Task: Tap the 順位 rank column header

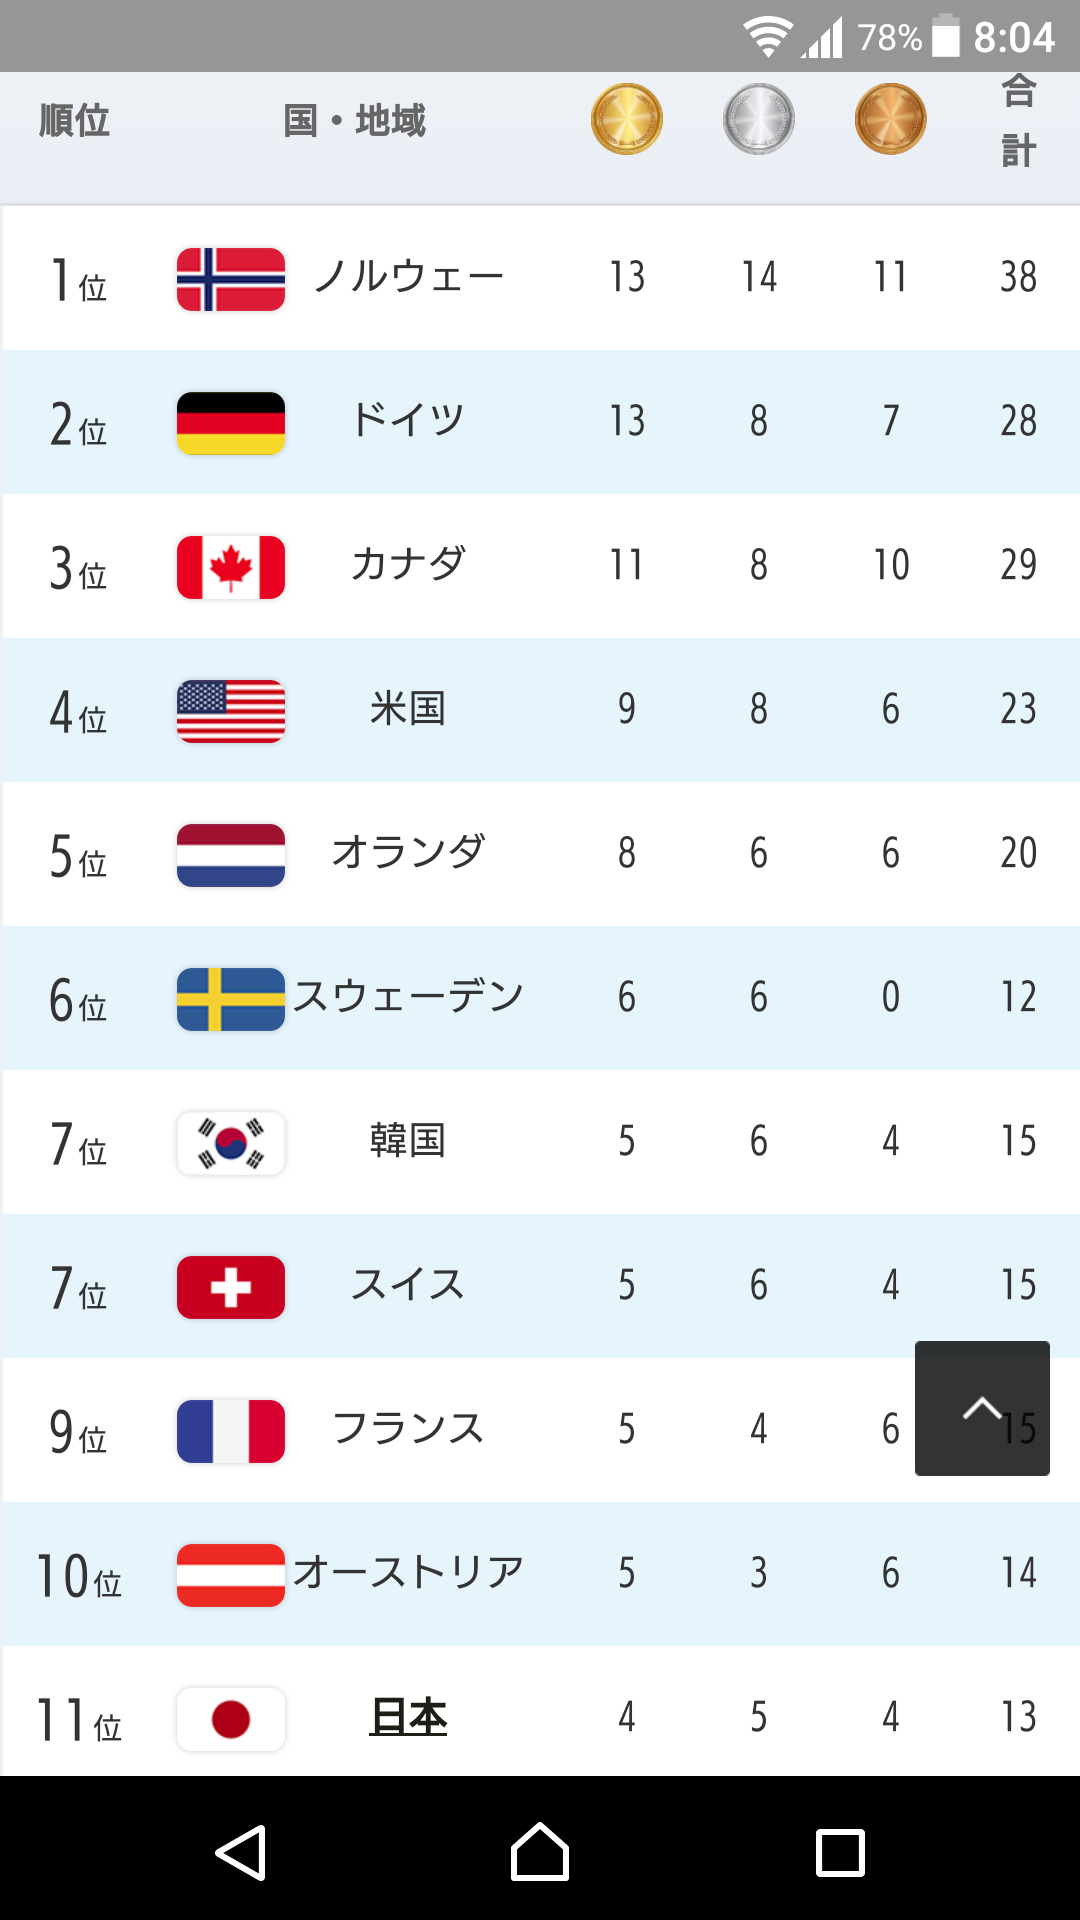Action: (74, 121)
